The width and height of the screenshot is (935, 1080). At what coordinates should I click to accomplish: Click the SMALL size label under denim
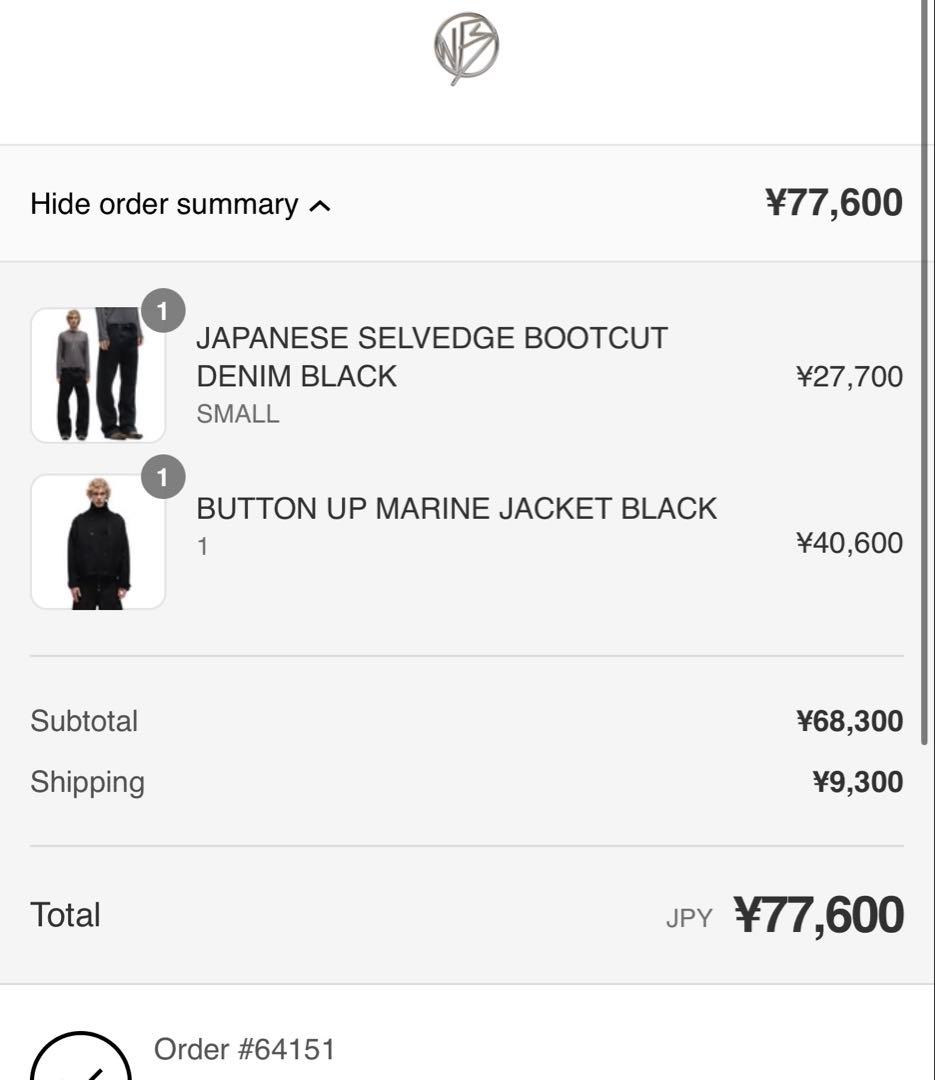[237, 414]
